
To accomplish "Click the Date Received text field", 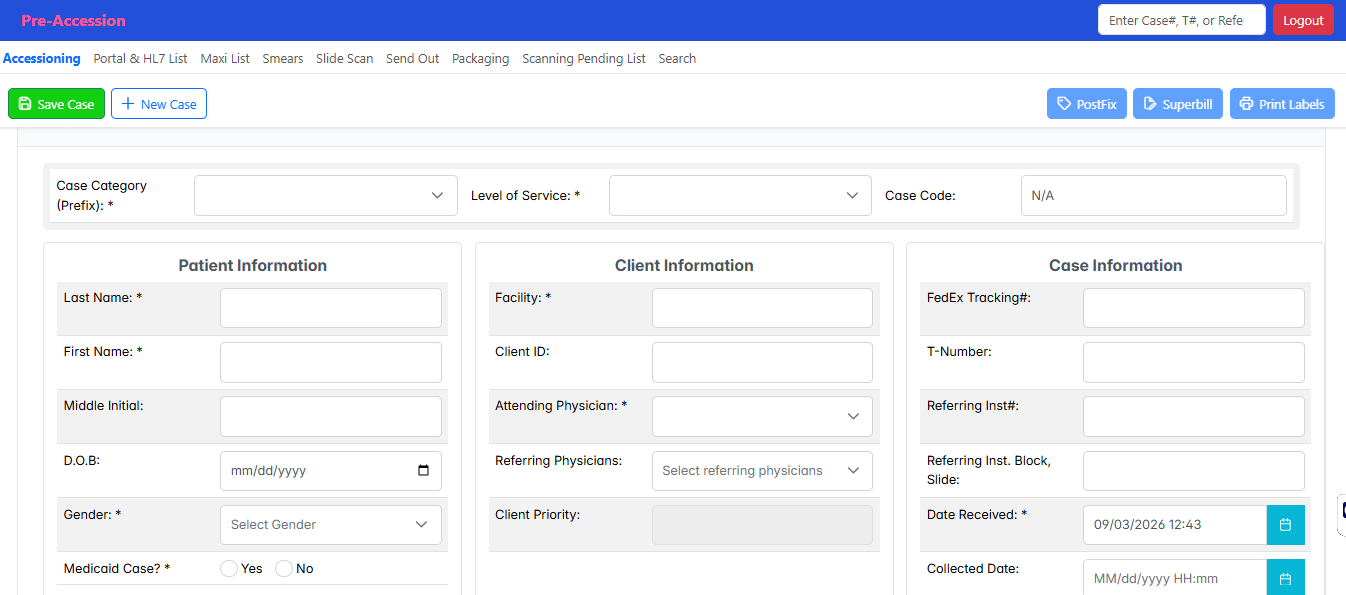I will point(1175,525).
